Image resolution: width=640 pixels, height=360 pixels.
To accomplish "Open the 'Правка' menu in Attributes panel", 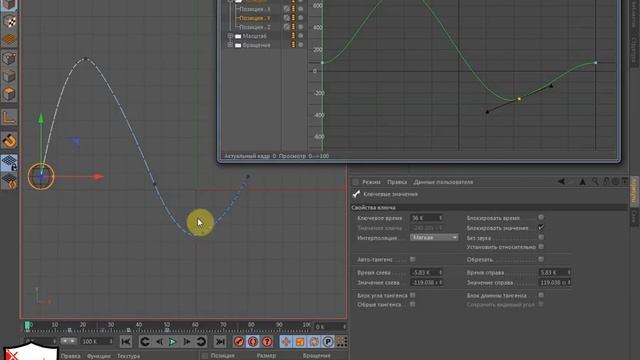I will (397, 182).
